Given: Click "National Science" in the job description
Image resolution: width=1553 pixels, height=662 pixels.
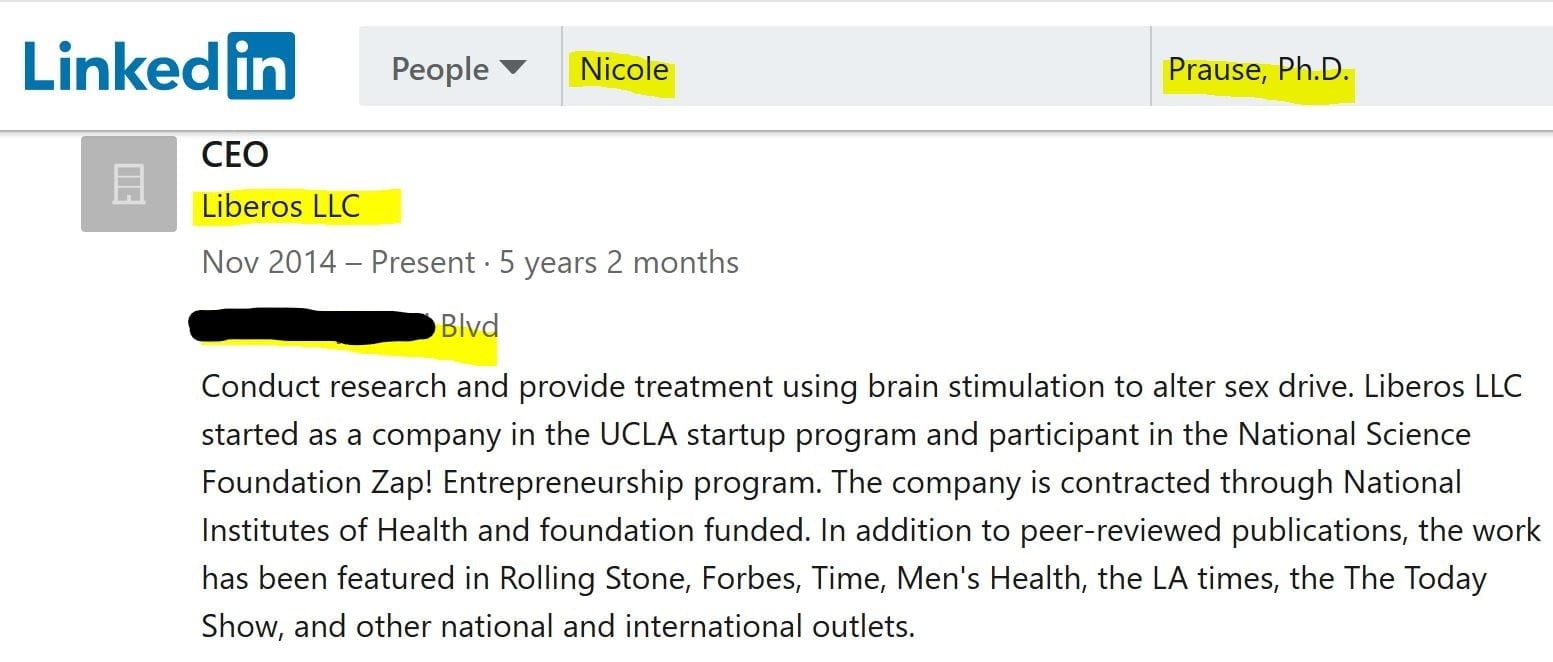Looking at the screenshot, I should [1354, 435].
